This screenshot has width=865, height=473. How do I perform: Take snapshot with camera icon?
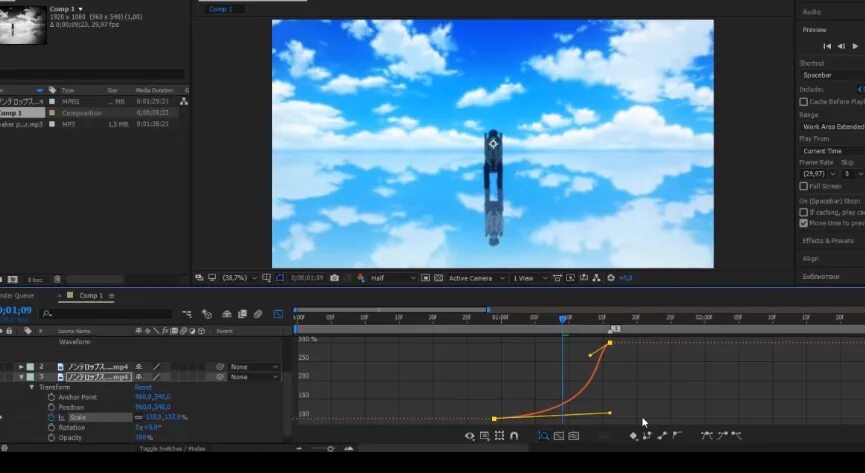pyautogui.click(x=334, y=278)
